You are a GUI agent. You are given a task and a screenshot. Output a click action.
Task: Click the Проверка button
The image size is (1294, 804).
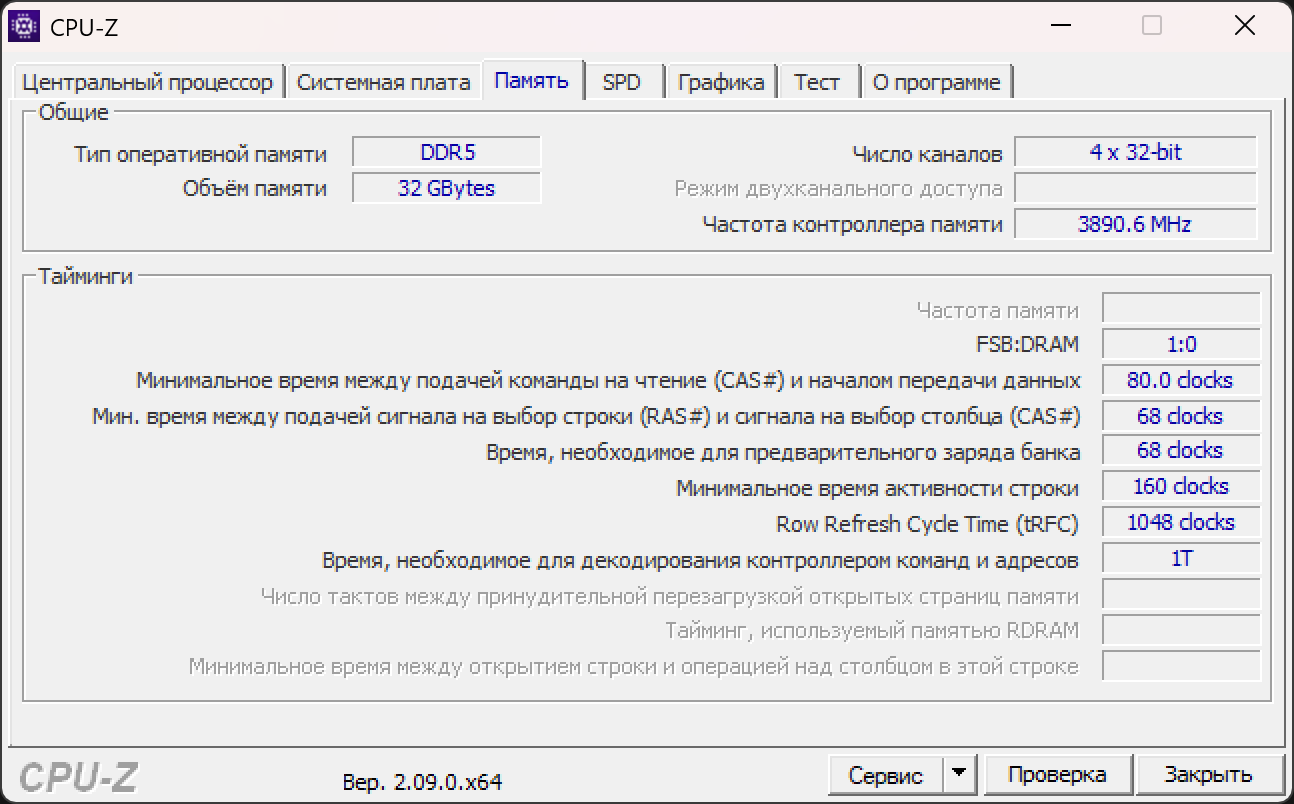(1057, 775)
